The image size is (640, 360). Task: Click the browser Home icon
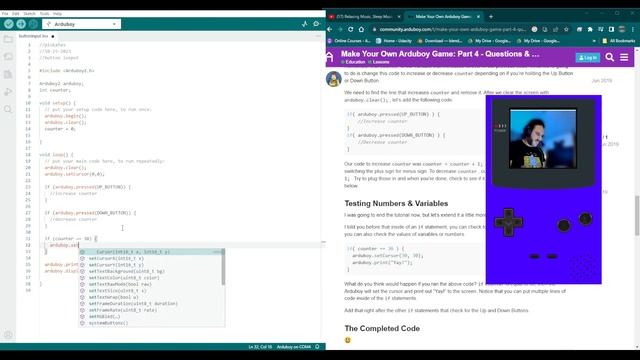(361, 29)
